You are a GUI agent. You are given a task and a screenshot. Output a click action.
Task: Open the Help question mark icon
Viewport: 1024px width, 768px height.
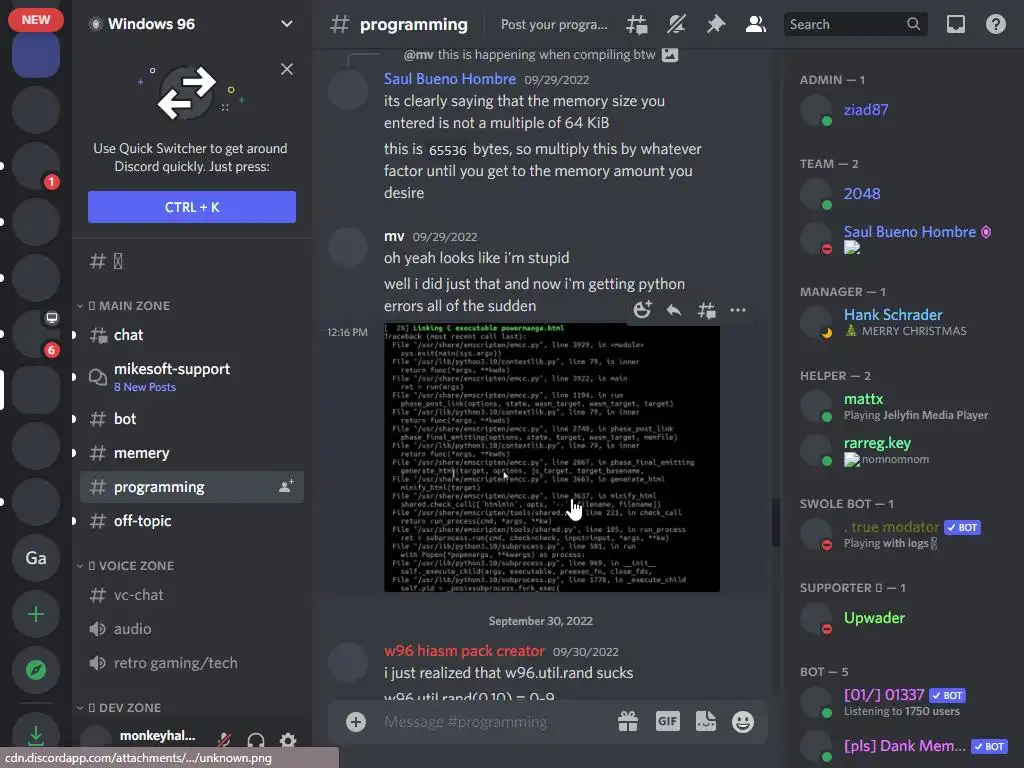click(995, 25)
